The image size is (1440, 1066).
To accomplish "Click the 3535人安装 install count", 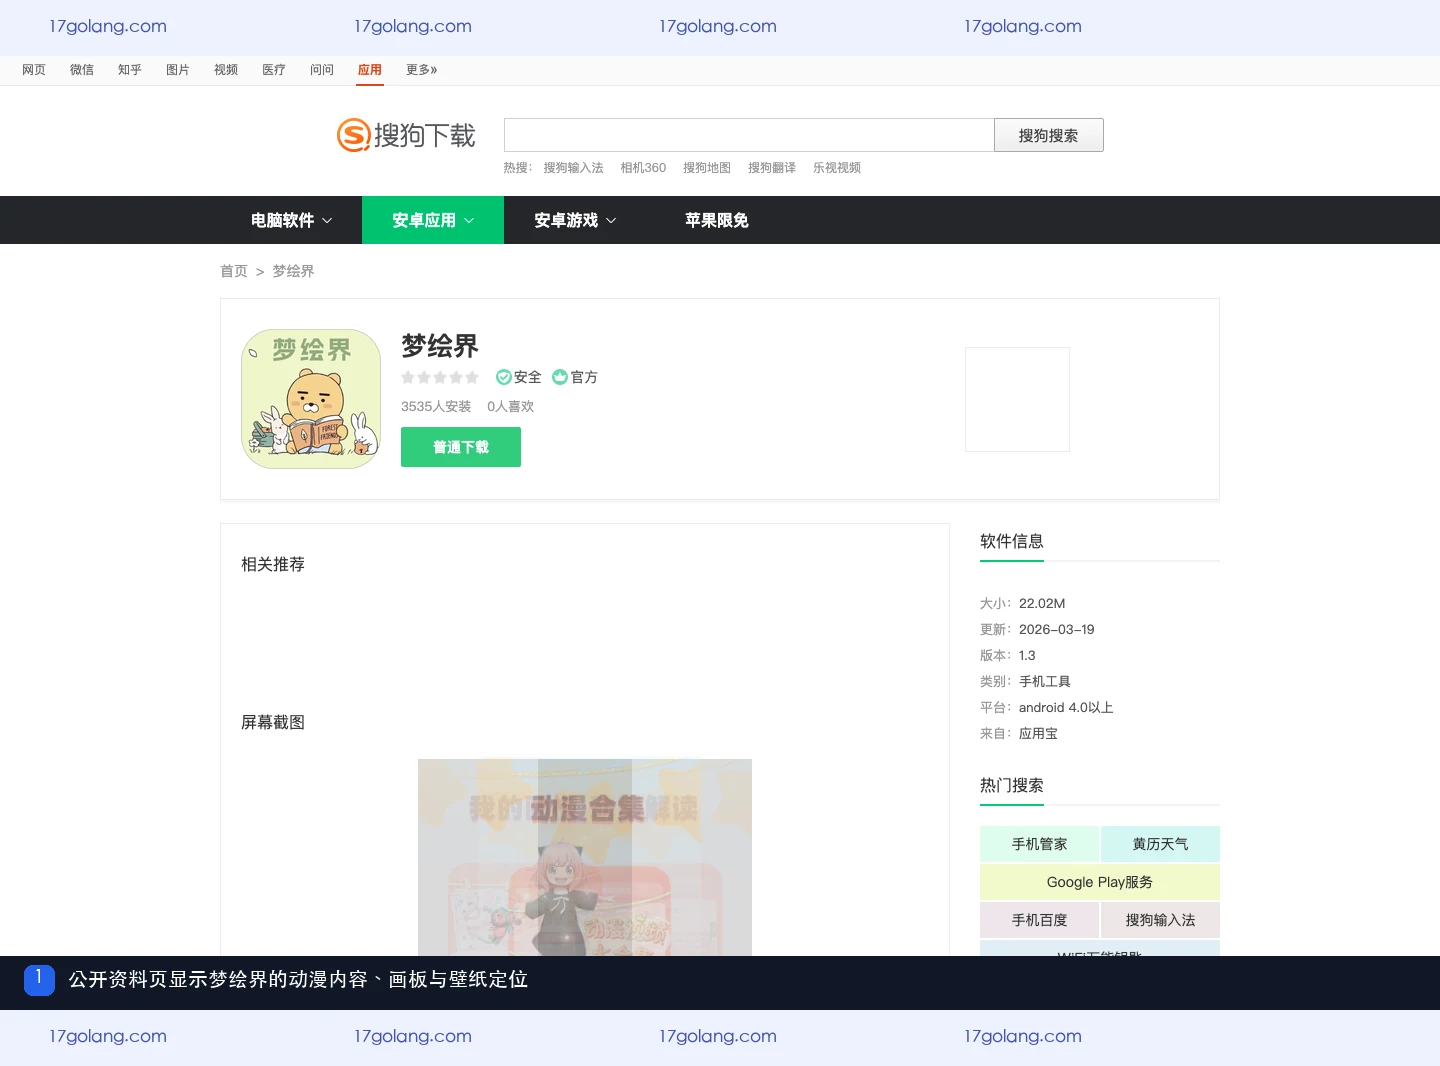I will (x=436, y=406).
